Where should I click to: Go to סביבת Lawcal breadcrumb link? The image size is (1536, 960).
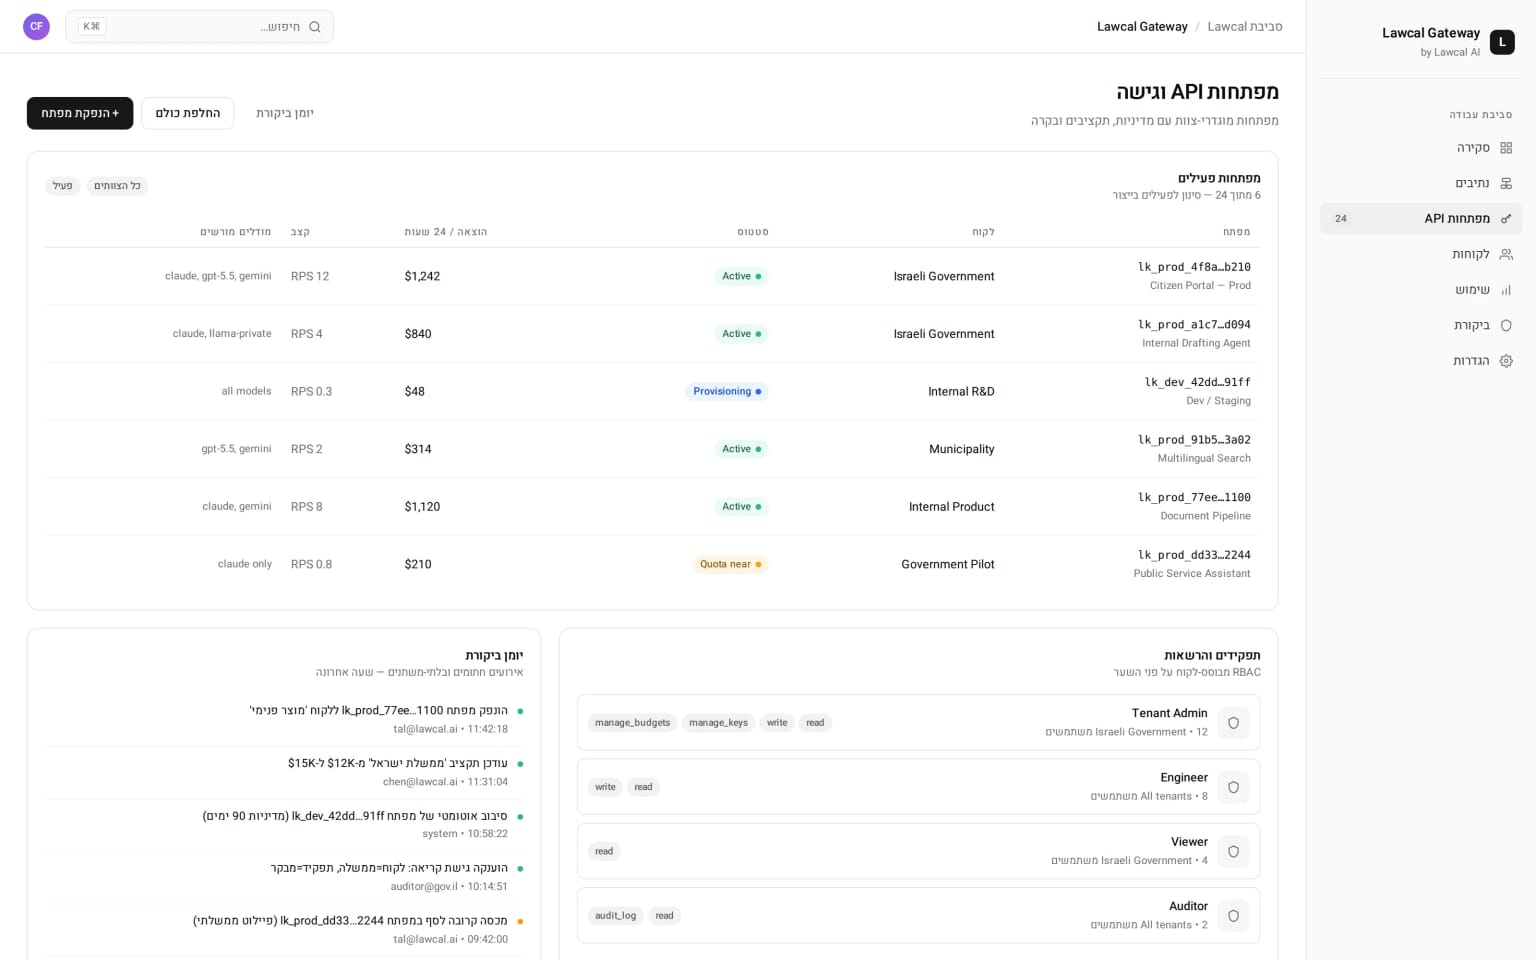click(1245, 27)
